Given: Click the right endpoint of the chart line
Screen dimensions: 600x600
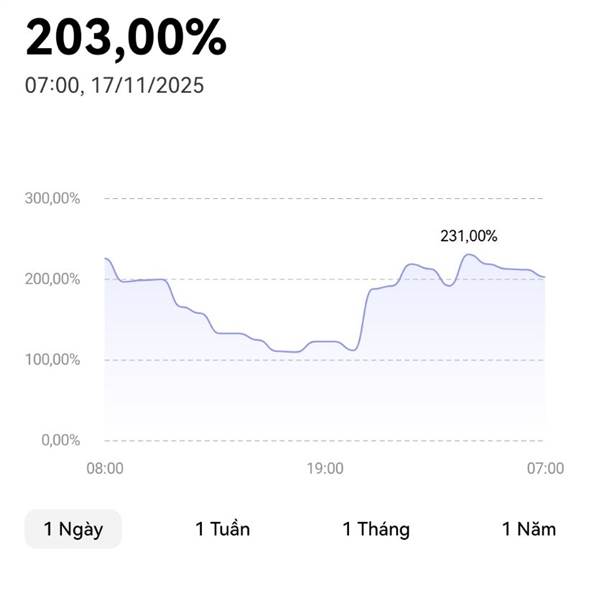Looking at the screenshot, I should [545, 277].
